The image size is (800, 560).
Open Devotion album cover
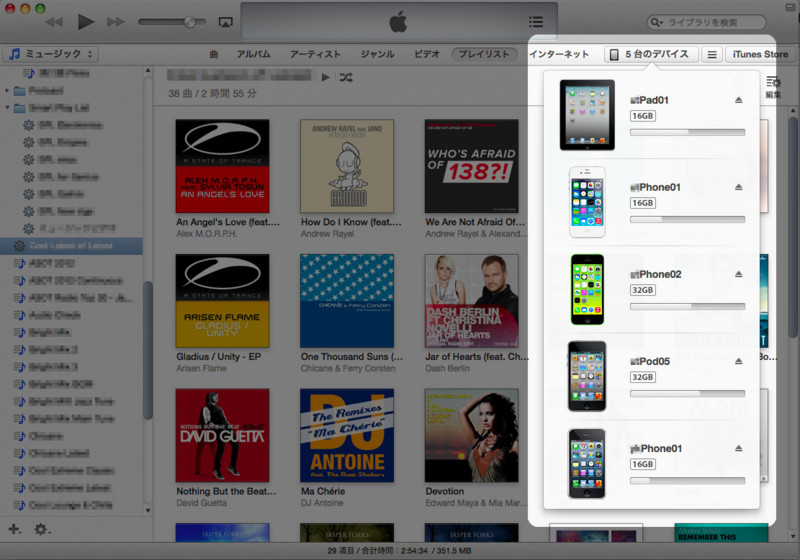click(471, 436)
